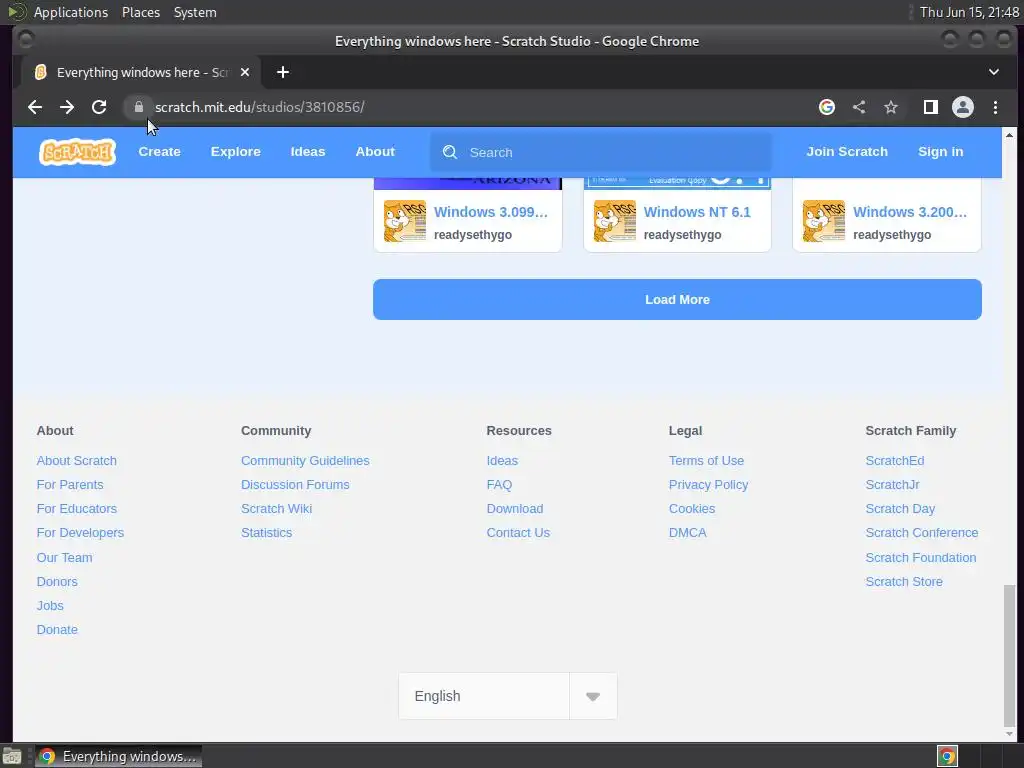
Task: Click the share page icon
Action: pyautogui.click(x=859, y=107)
